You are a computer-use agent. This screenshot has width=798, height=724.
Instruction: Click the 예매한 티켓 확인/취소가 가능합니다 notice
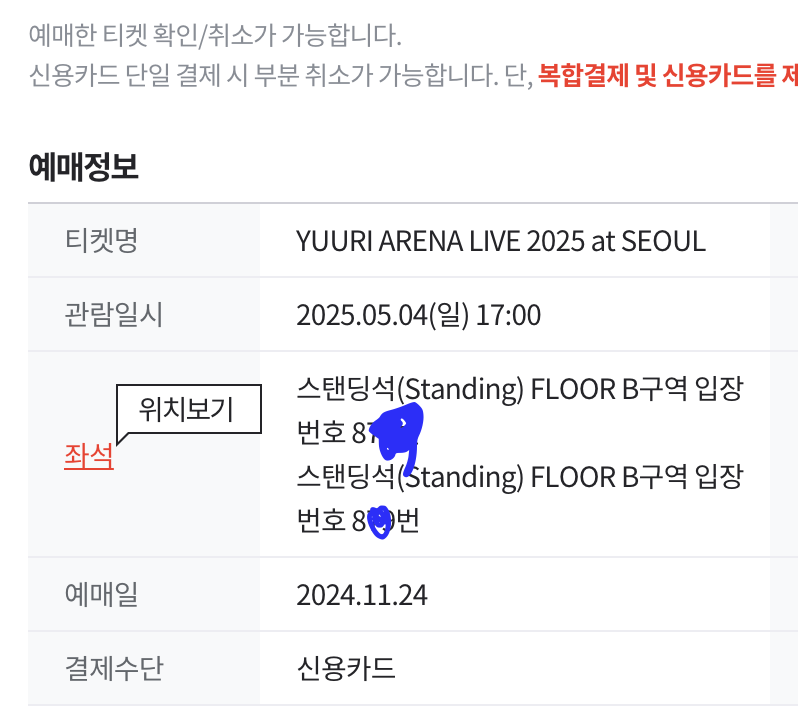215,35
